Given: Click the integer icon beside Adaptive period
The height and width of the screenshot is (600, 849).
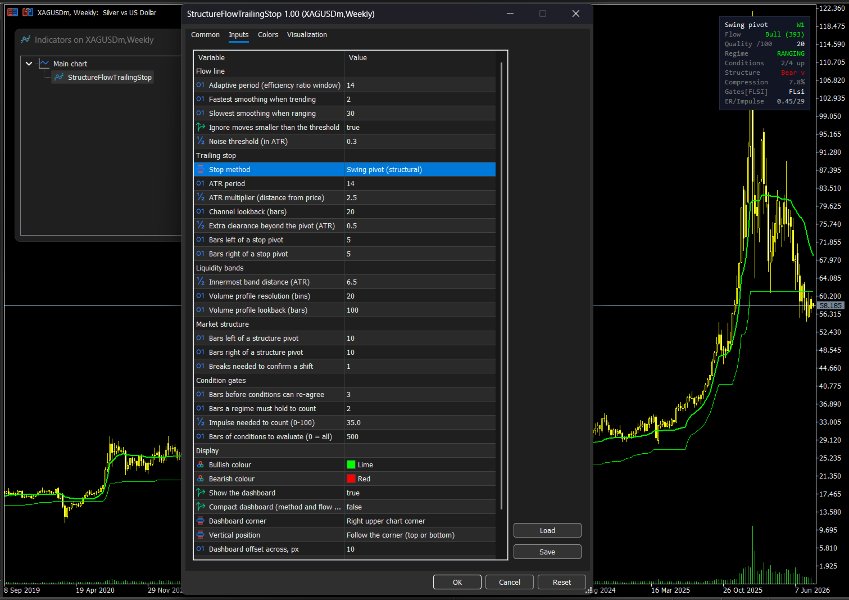Looking at the screenshot, I should coord(201,85).
